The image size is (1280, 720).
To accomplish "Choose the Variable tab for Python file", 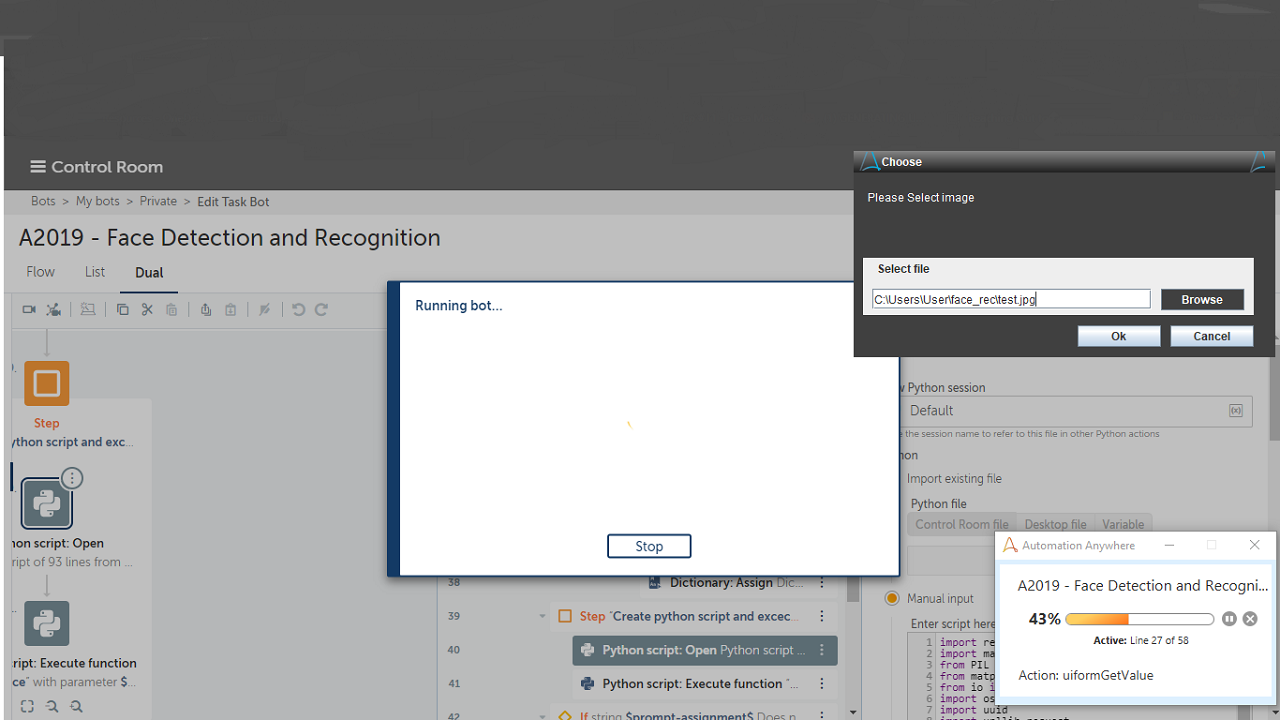I will [1123, 524].
